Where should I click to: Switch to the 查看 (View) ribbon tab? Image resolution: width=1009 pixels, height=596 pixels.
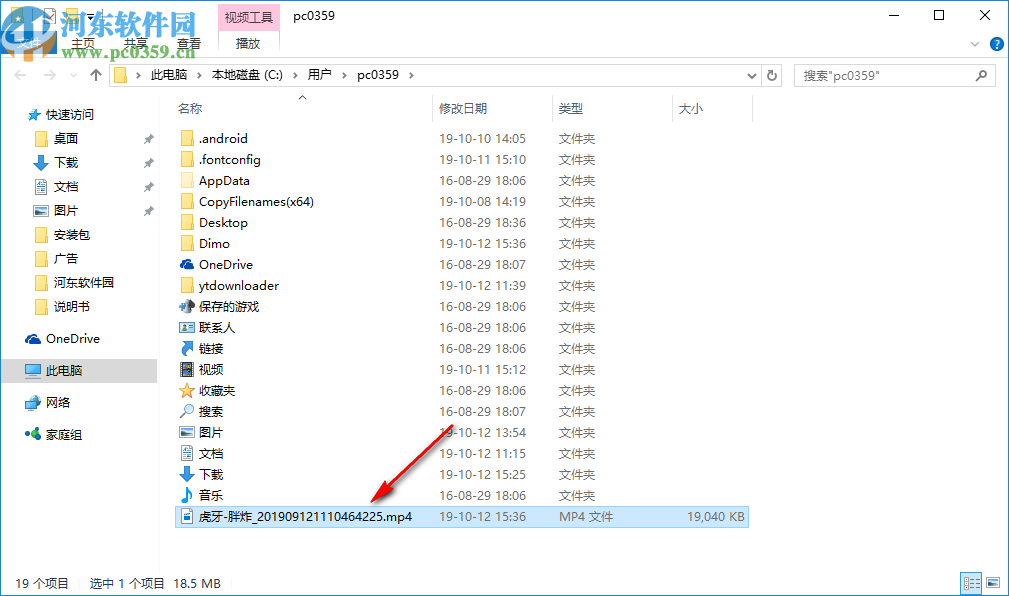coord(189,43)
